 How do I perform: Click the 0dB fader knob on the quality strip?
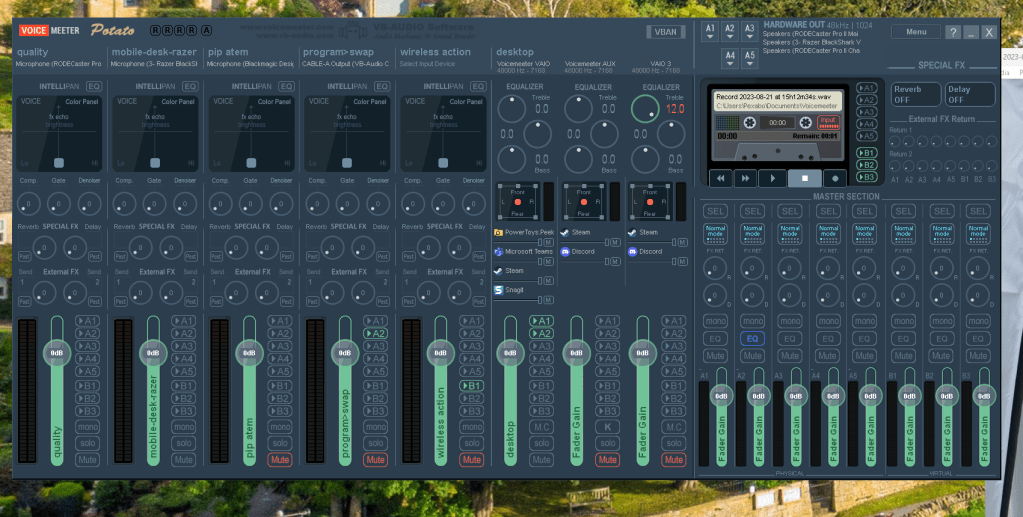[57, 353]
